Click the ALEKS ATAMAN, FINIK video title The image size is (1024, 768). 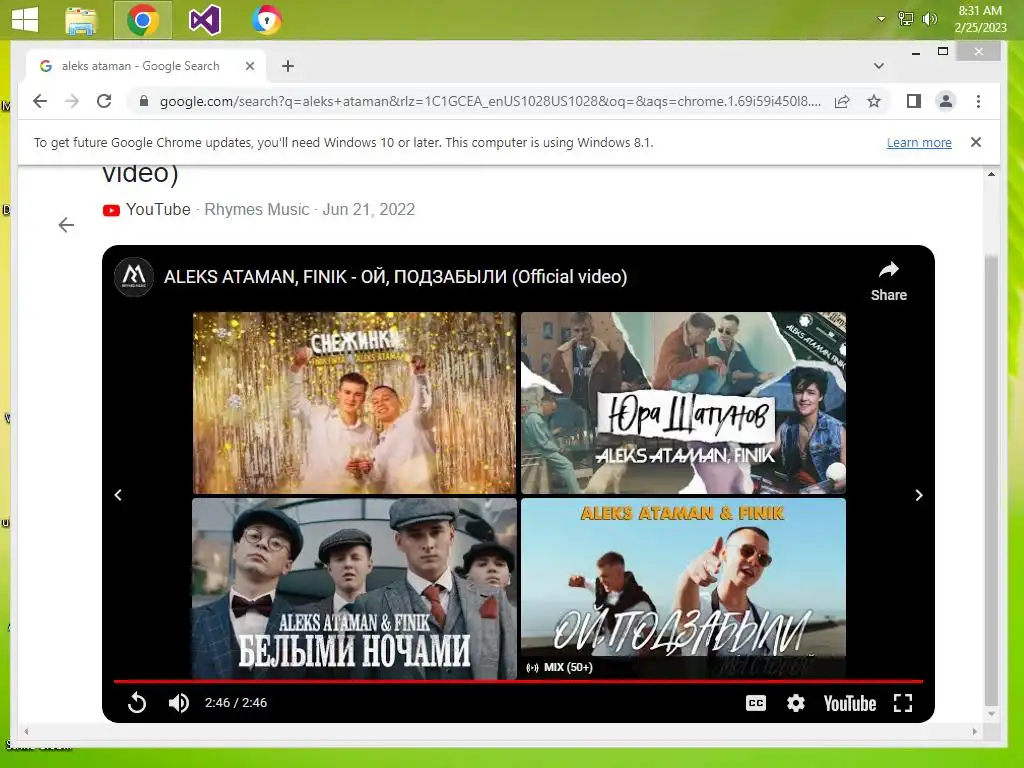(x=395, y=277)
